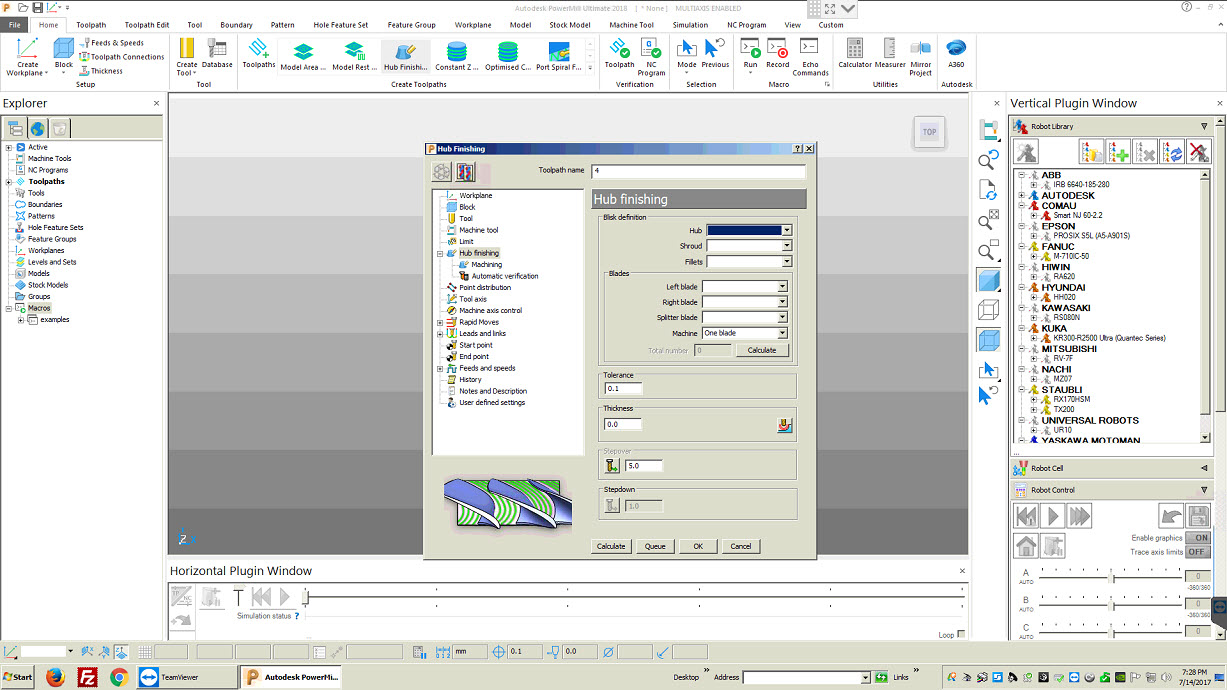
Task: Open Firefox from the taskbar
Action: (55, 677)
